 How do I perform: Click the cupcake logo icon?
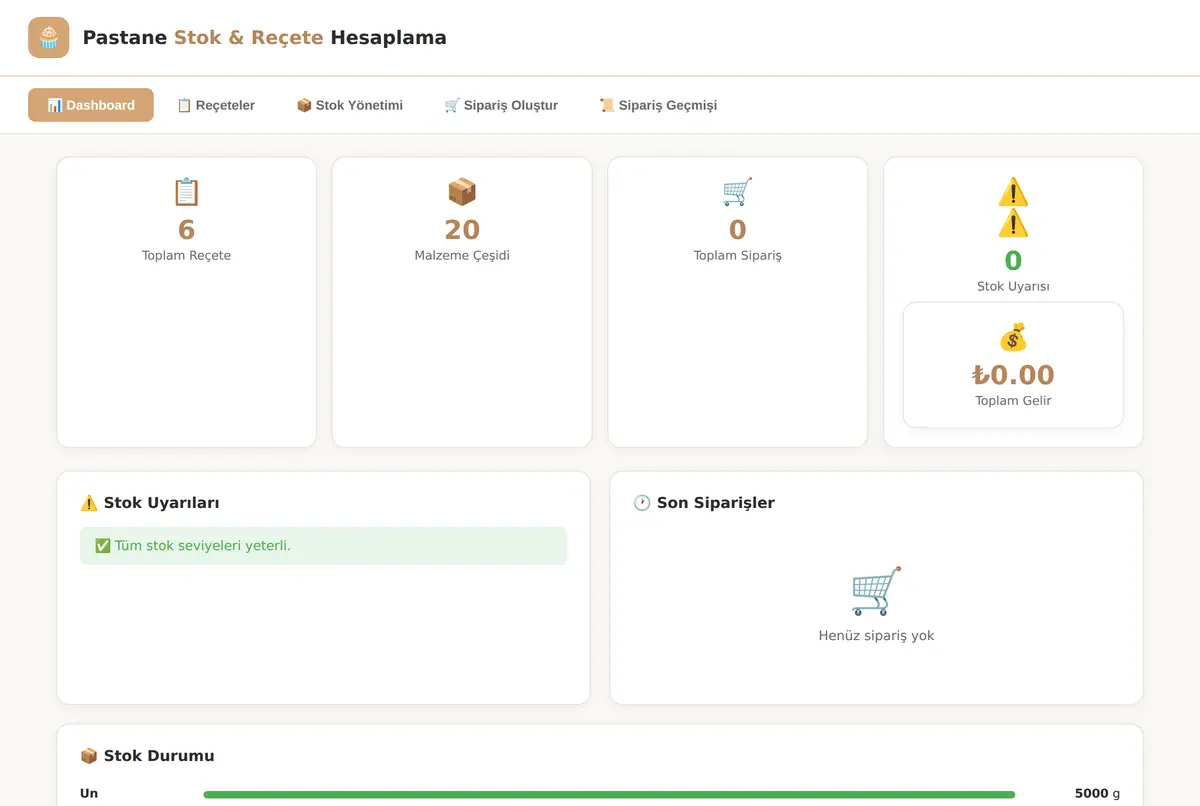tap(49, 38)
